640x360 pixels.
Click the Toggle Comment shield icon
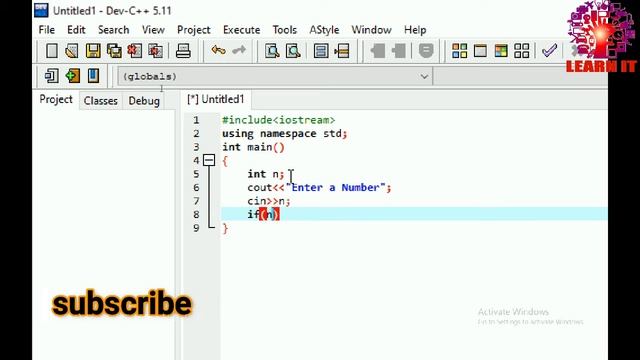(x=426, y=51)
